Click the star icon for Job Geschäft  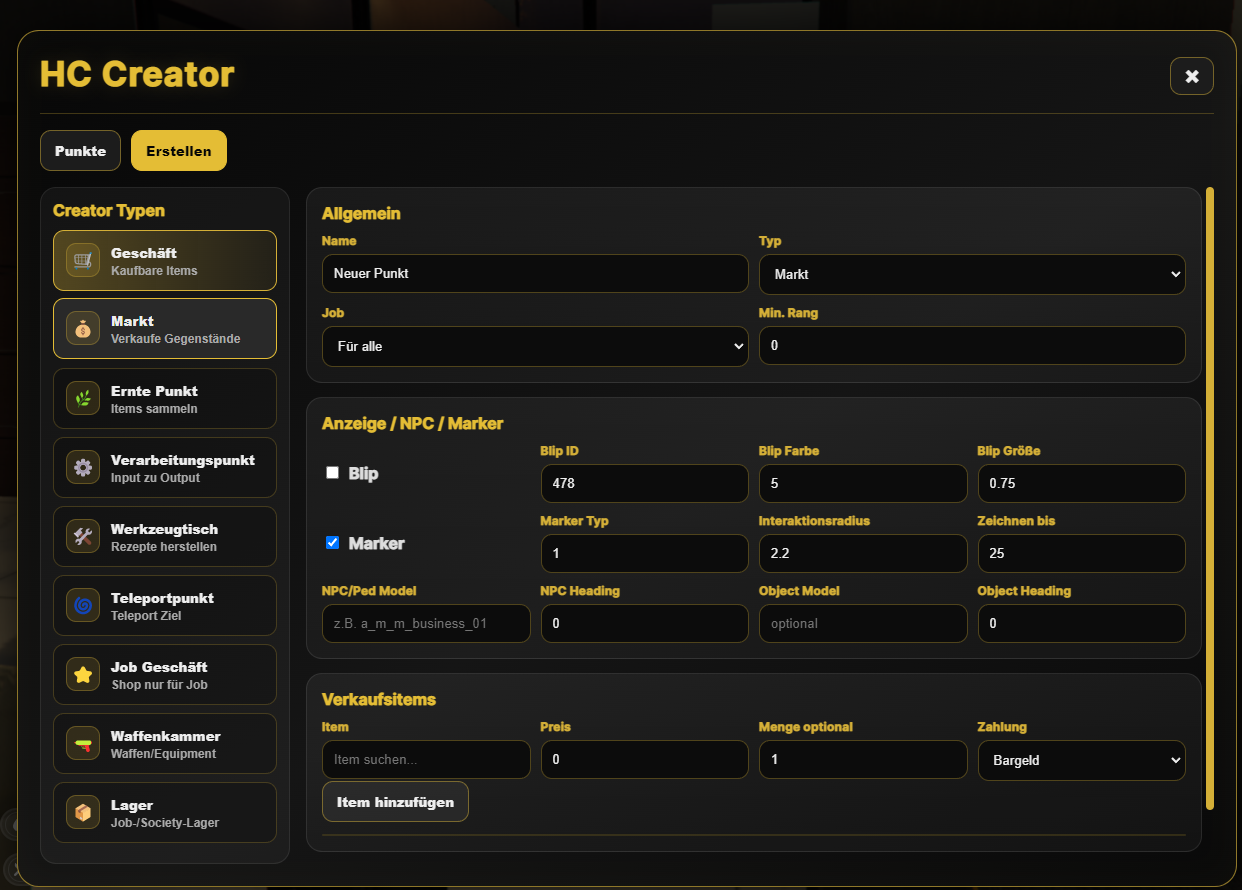[x=83, y=674]
